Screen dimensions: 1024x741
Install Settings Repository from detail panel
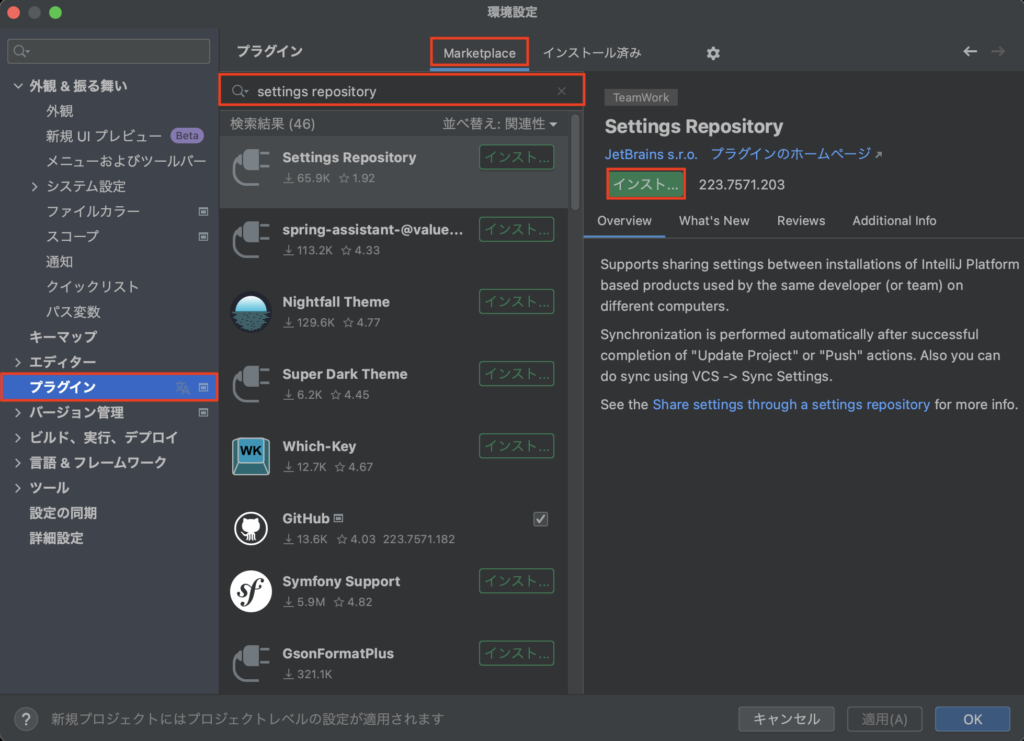[x=645, y=184]
